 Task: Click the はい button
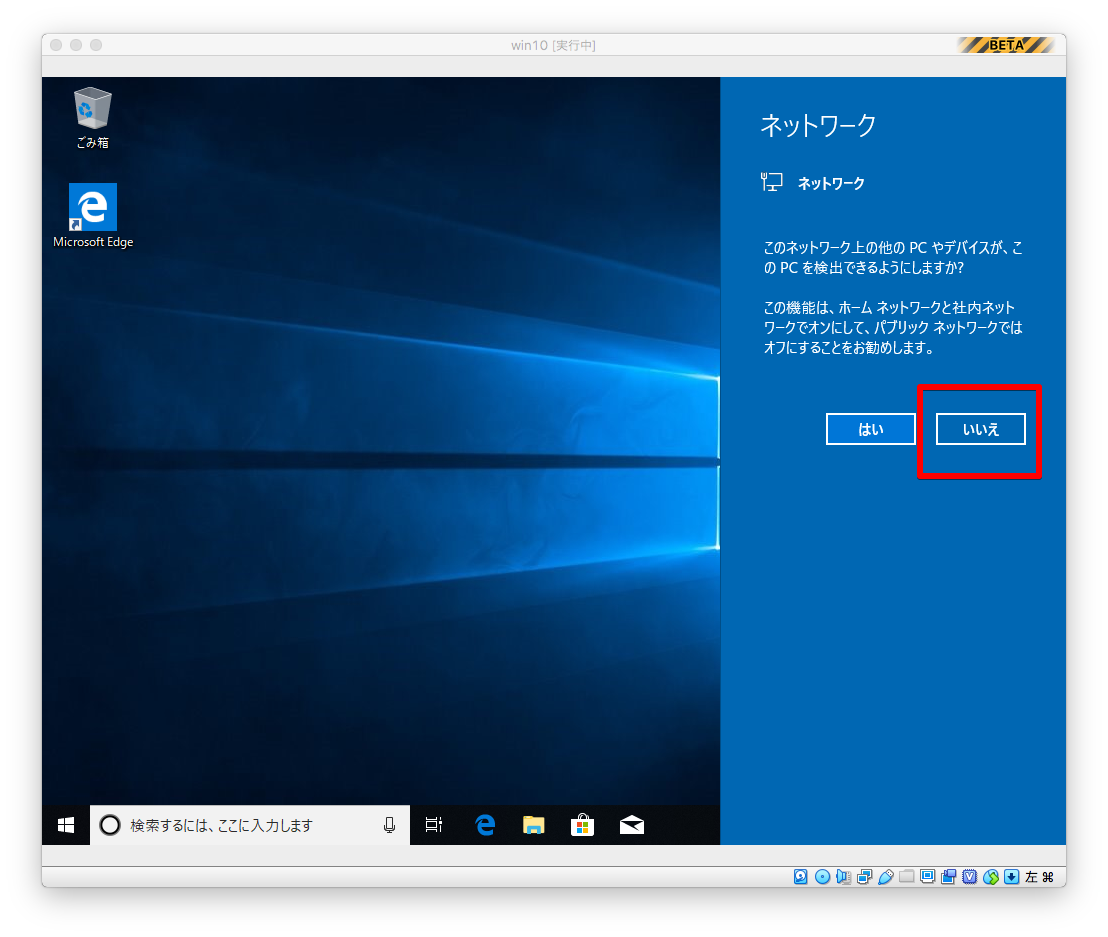[870, 429]
